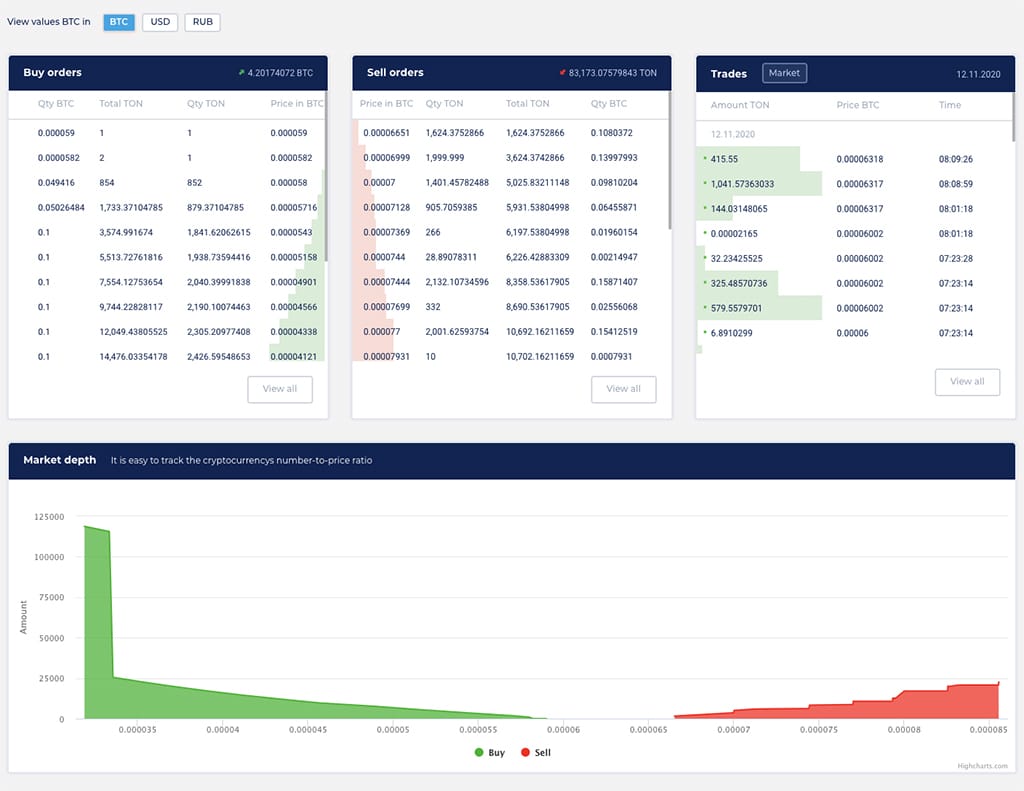Screen dimensions: 1024x791
Task: Click sell order Total TON 10,702.16211659
Action: 540,356
